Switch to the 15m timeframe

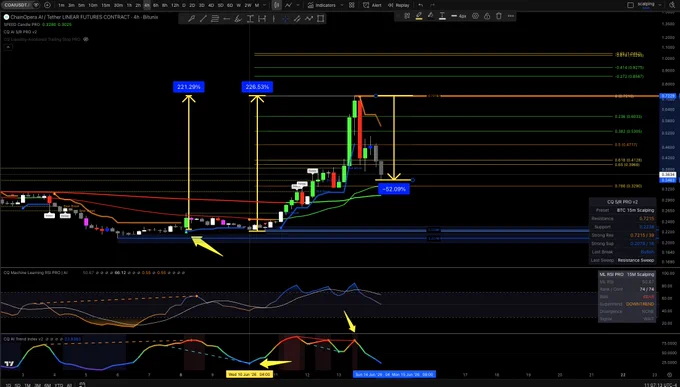(105, 5)
